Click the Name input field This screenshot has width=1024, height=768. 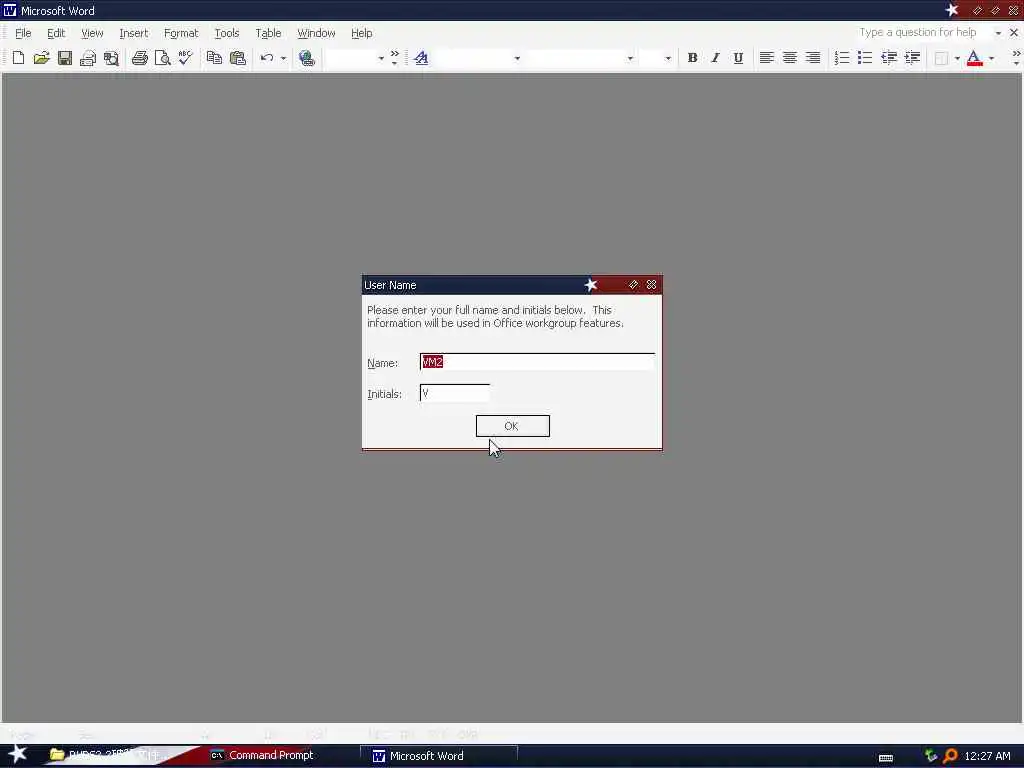coord(537,362)
